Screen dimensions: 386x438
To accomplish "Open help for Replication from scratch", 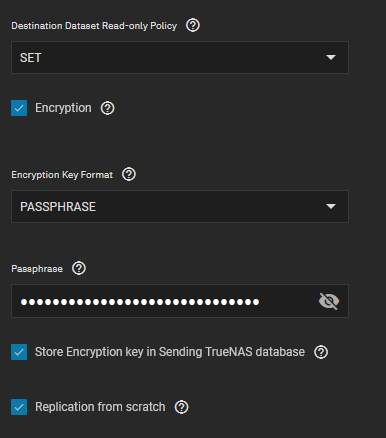I will coord(181,407).
